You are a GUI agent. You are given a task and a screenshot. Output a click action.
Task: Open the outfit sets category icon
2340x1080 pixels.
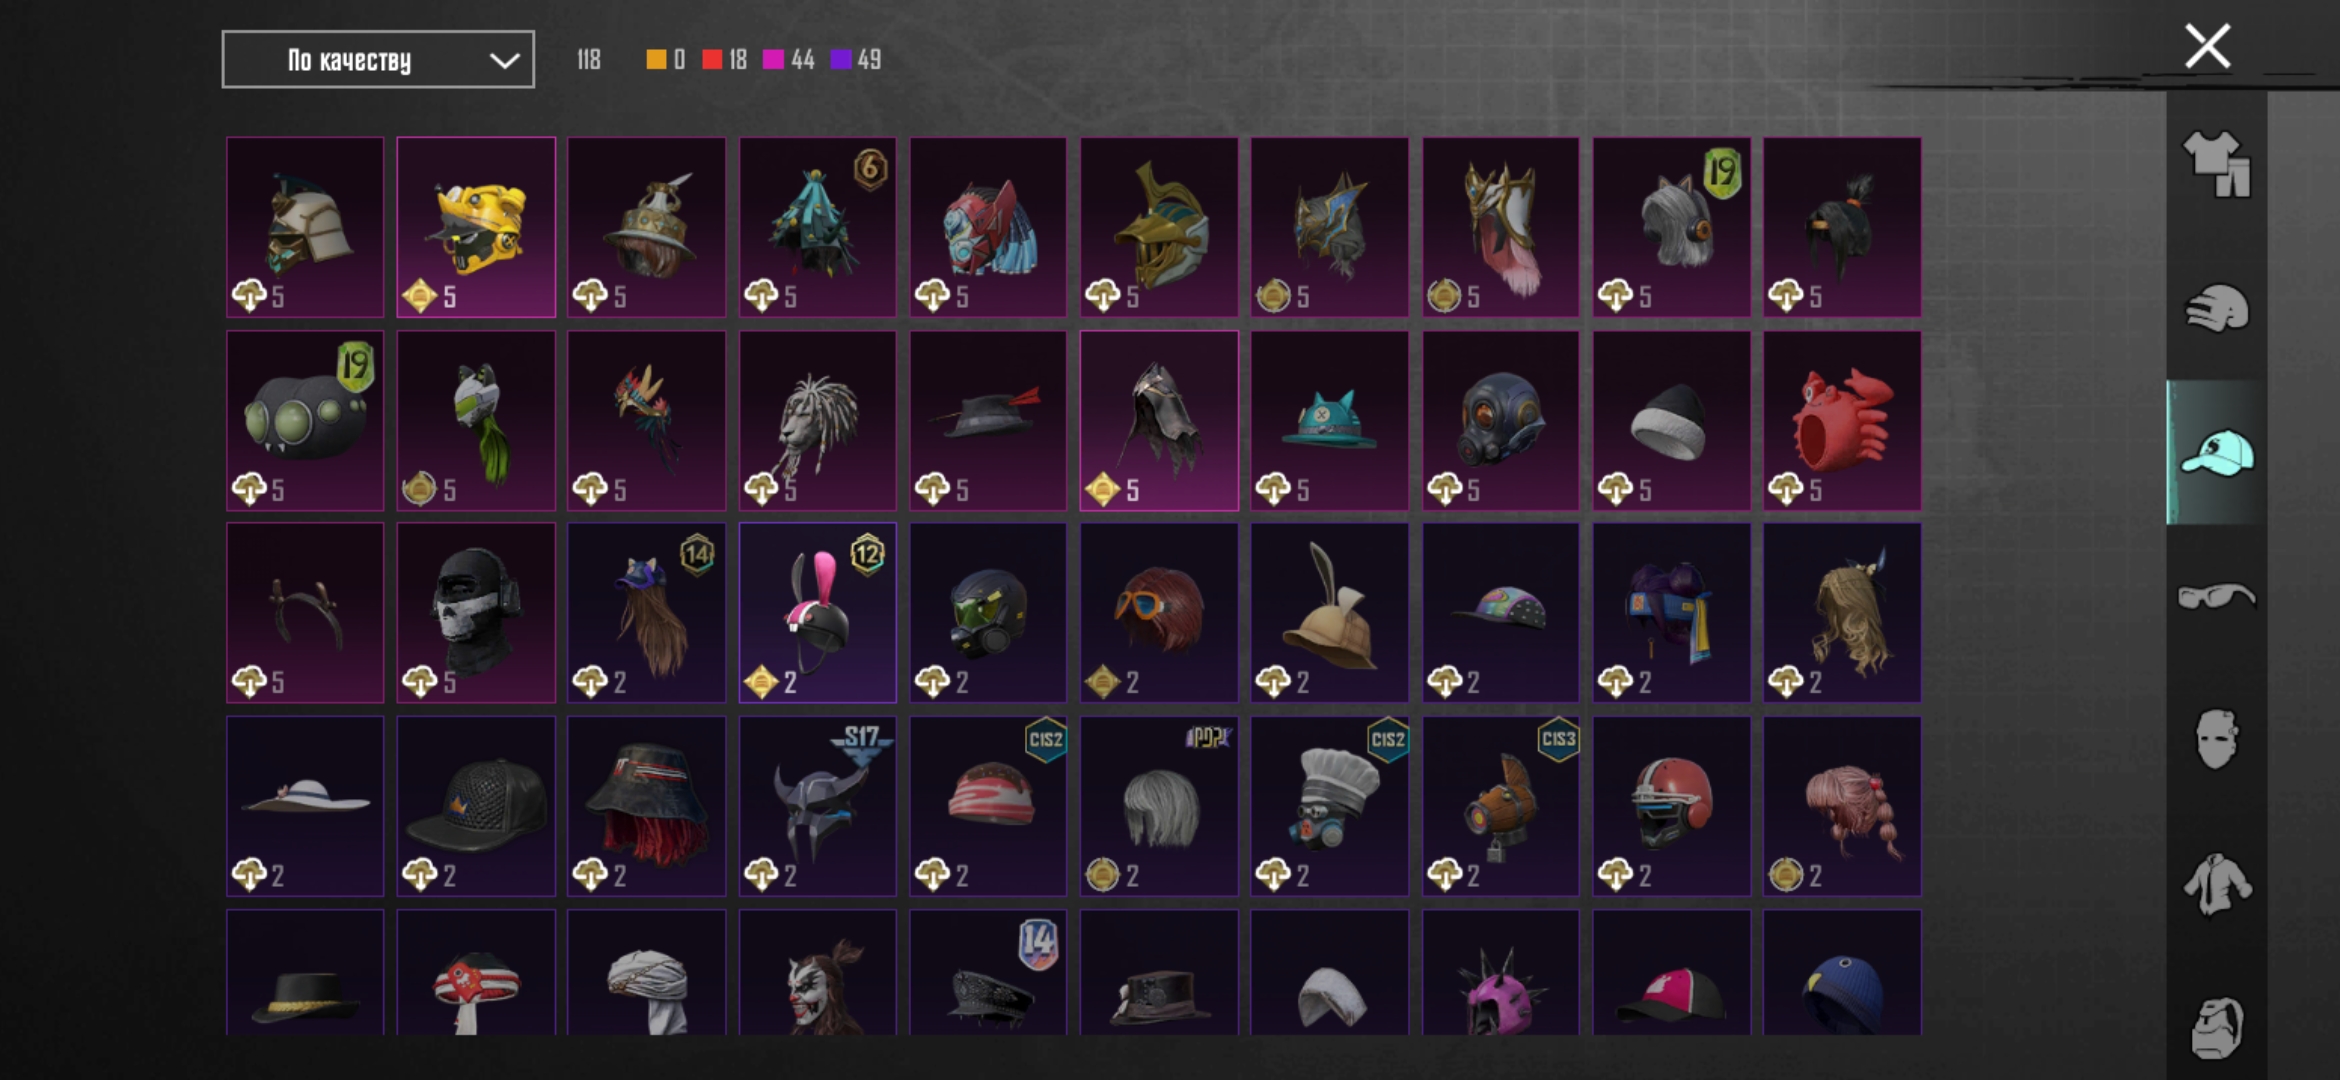pyautogui.click(x=2216, y=164)
